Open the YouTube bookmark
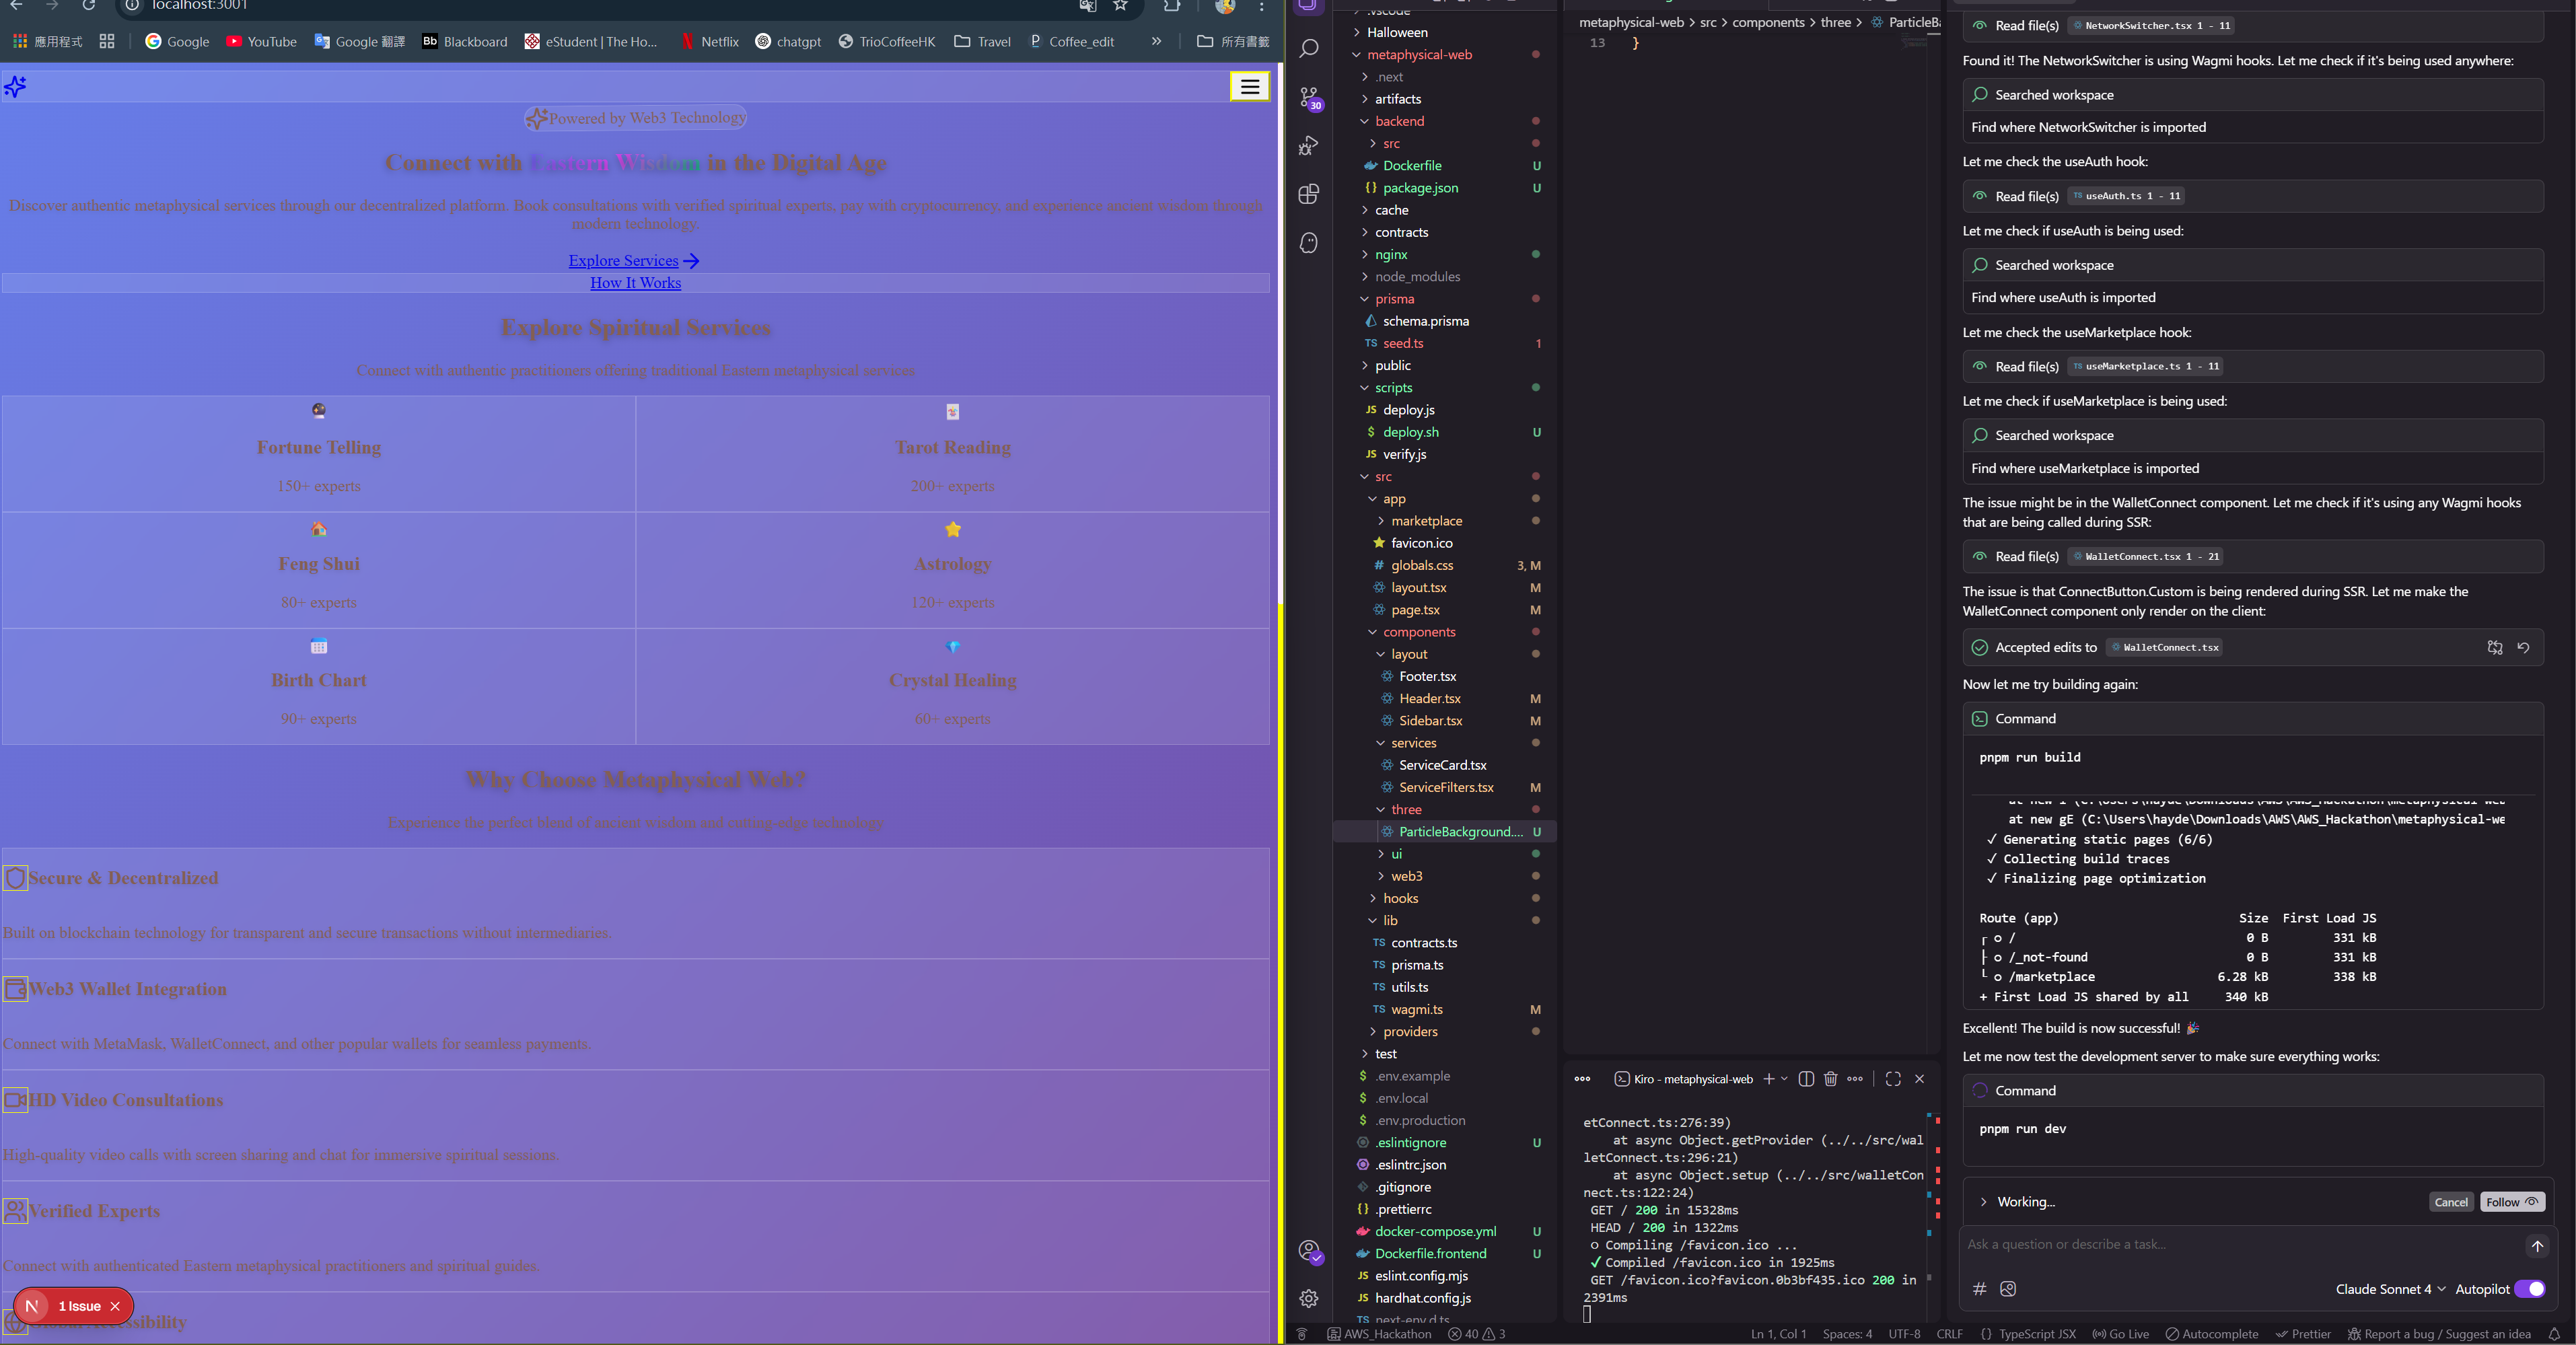Image resolution: width=2576 pixels, height=1345 pixels. click(x=262, y=42)
